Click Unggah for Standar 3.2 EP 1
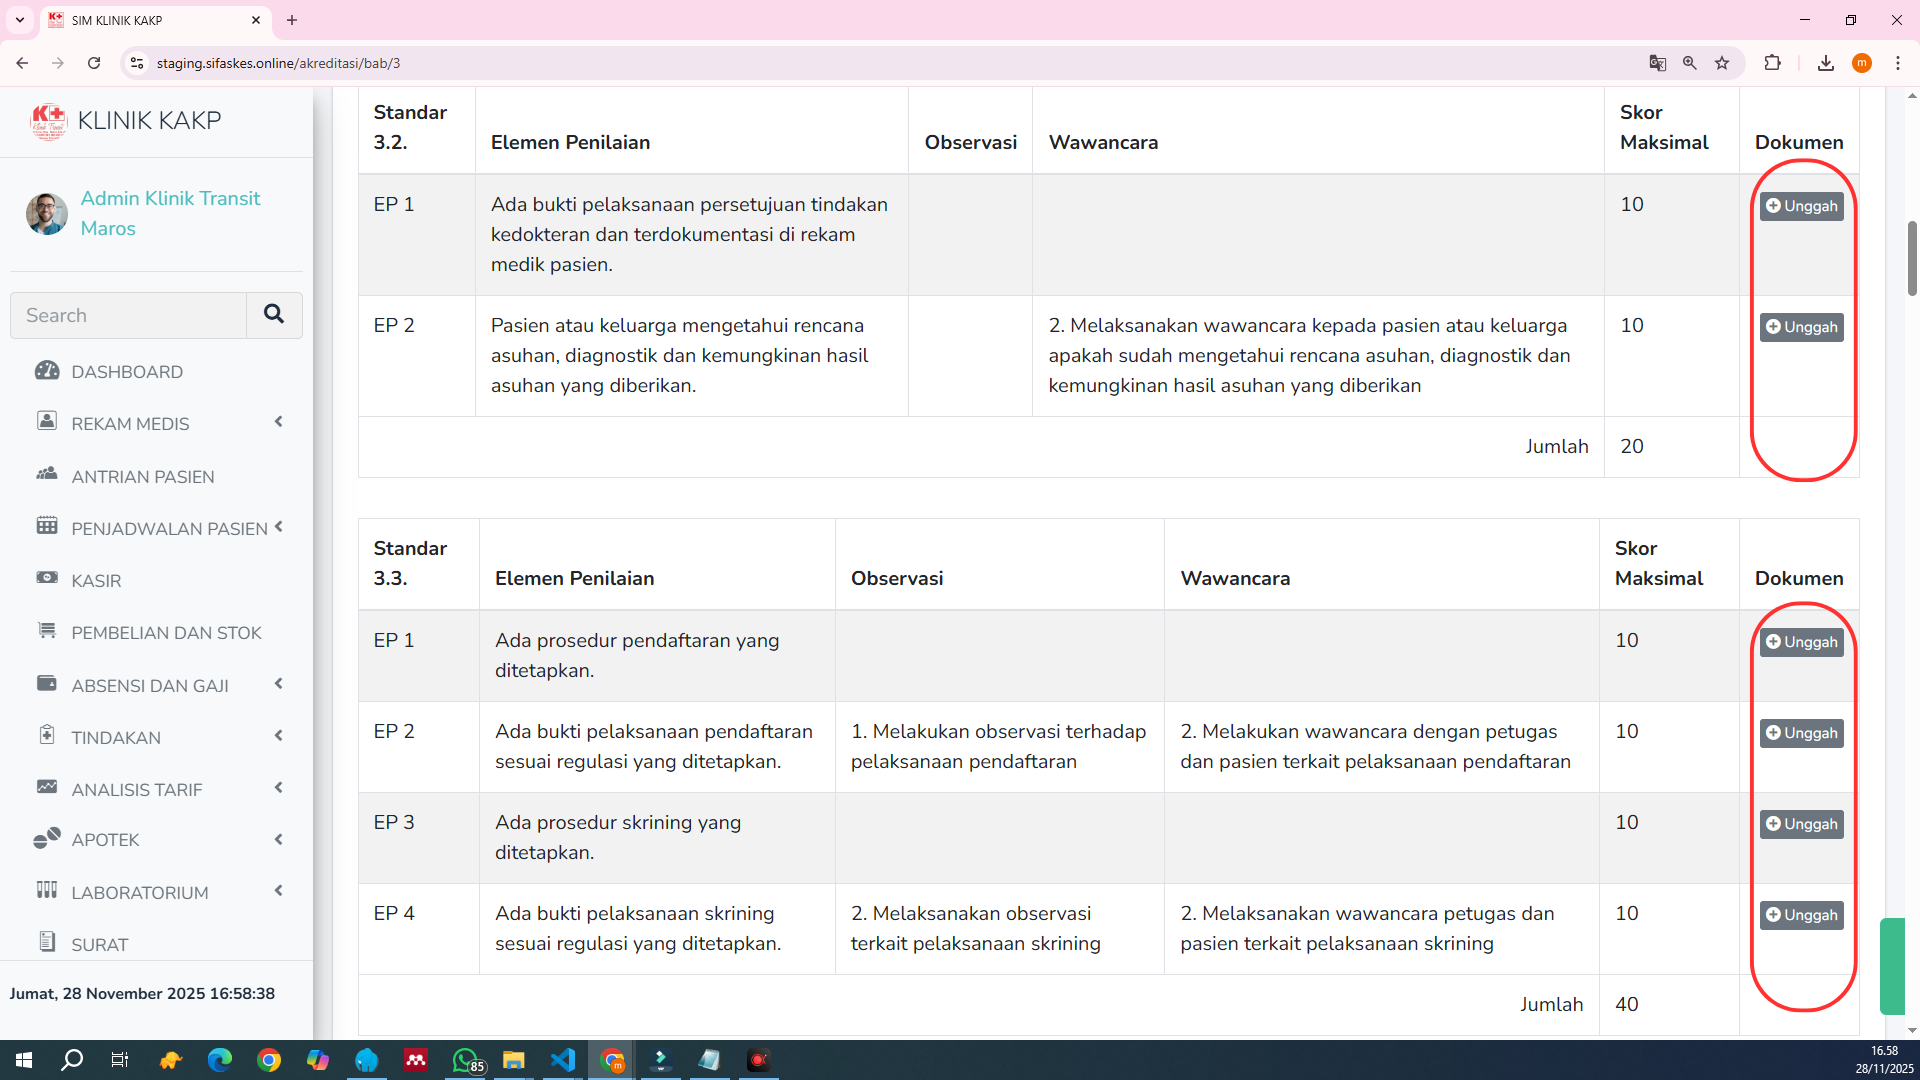The height and width of the screenshot is (1080, 1920). (x=1801, y=206)
